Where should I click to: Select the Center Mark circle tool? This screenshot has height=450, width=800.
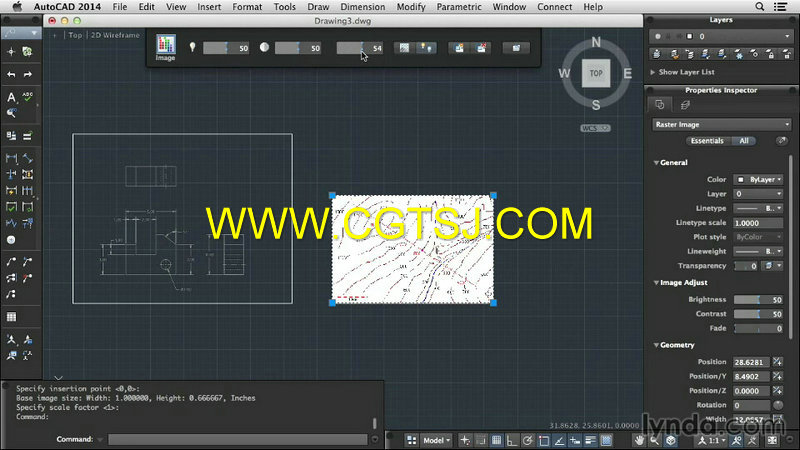(11, 239)
